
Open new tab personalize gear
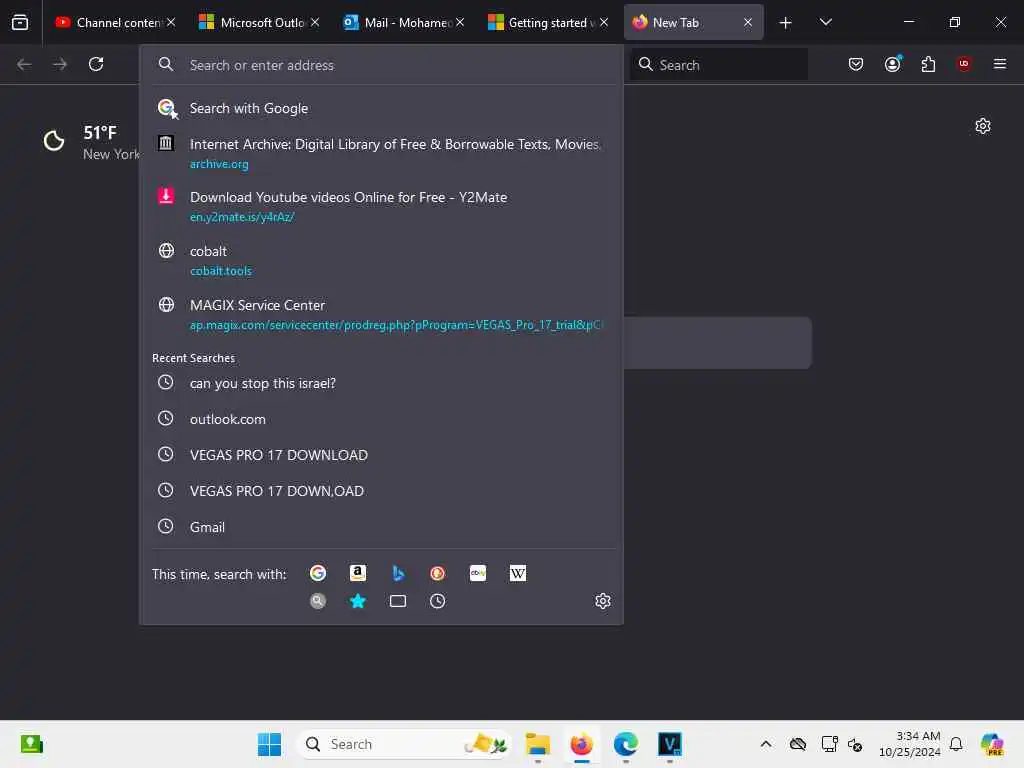pyautogui.click(x=983, y=126)
